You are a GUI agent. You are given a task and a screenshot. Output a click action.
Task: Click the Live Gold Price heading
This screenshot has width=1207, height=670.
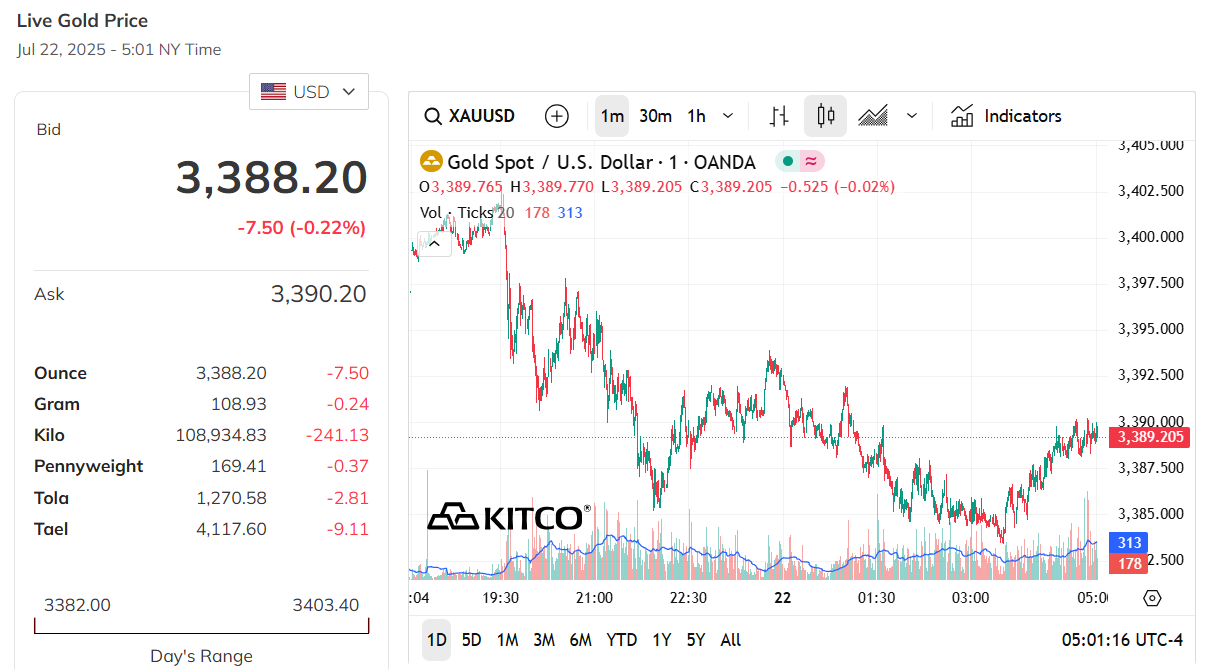(x=83, y=20)
